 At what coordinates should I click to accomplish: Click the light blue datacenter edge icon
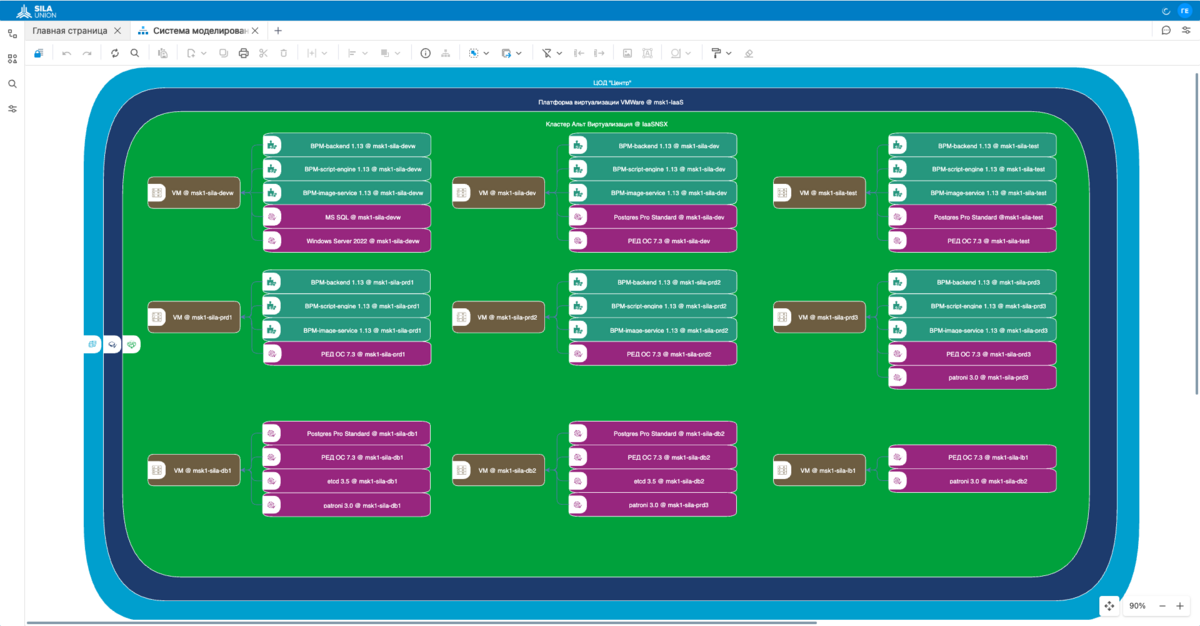[93, 344]
